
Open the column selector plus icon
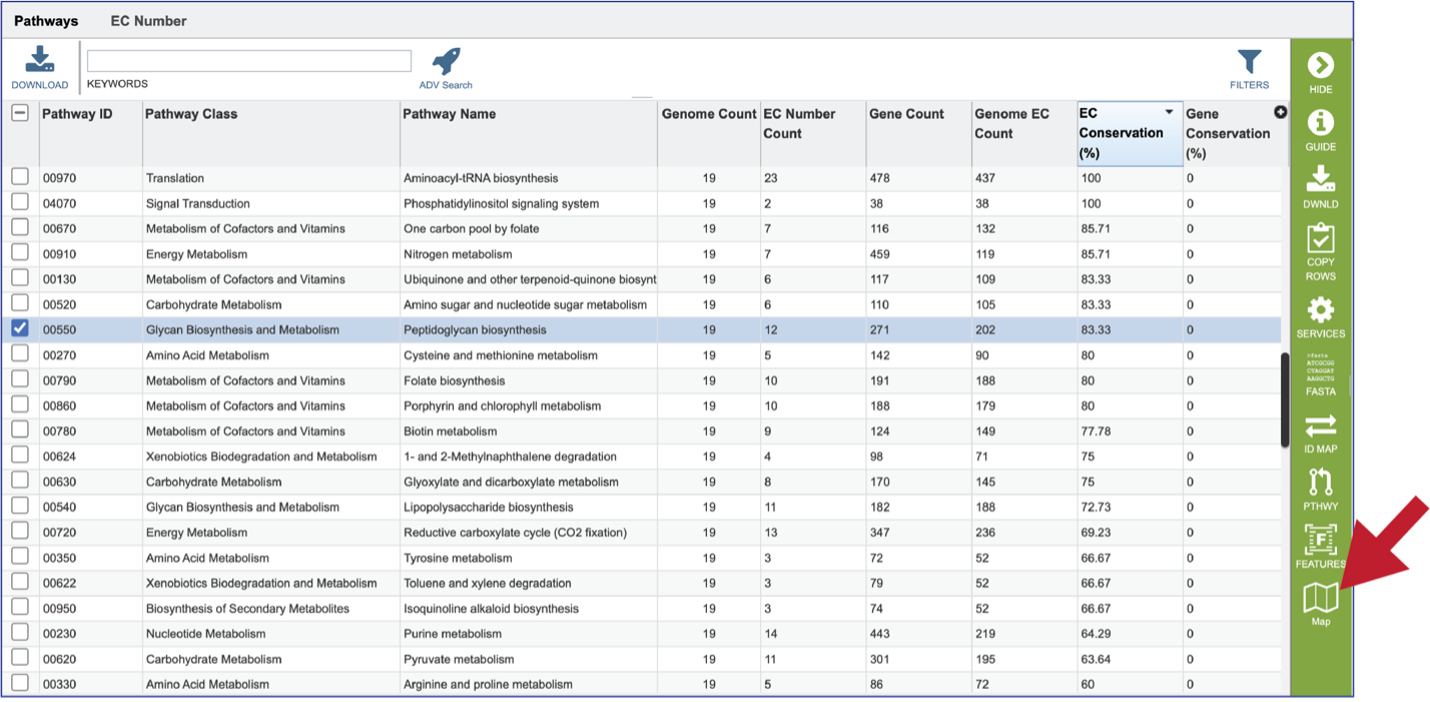click(x=1280, y=112)
